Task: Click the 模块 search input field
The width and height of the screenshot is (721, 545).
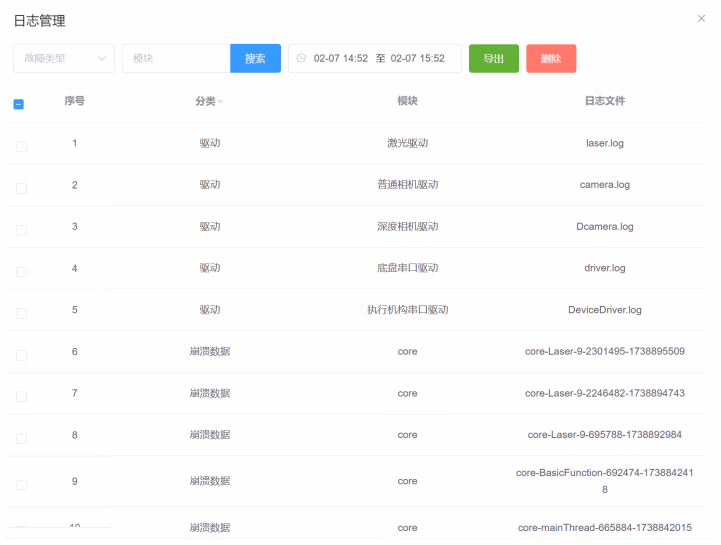Action: click(x=176, y=58)
